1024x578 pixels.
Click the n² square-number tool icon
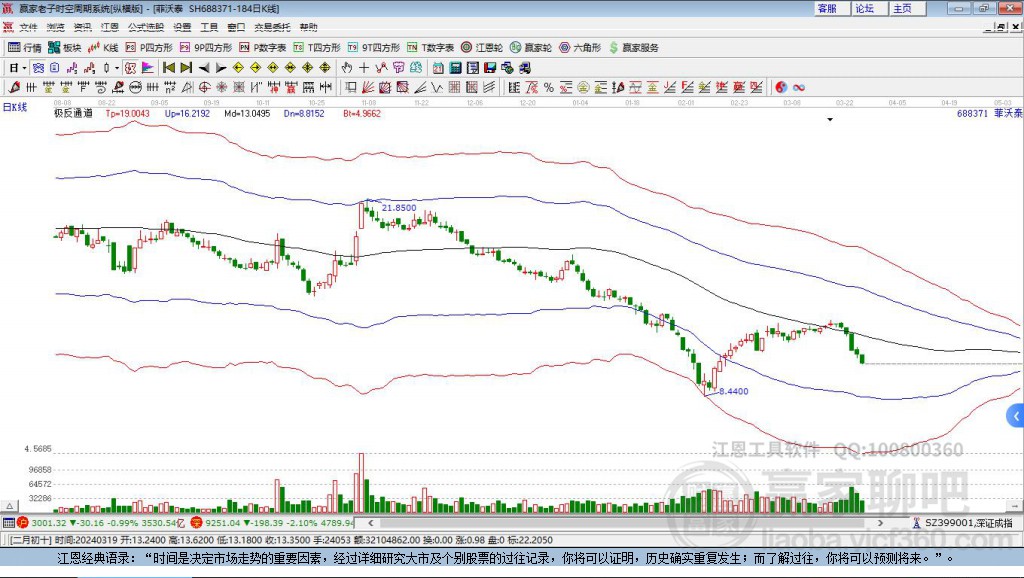coord(170,87)
